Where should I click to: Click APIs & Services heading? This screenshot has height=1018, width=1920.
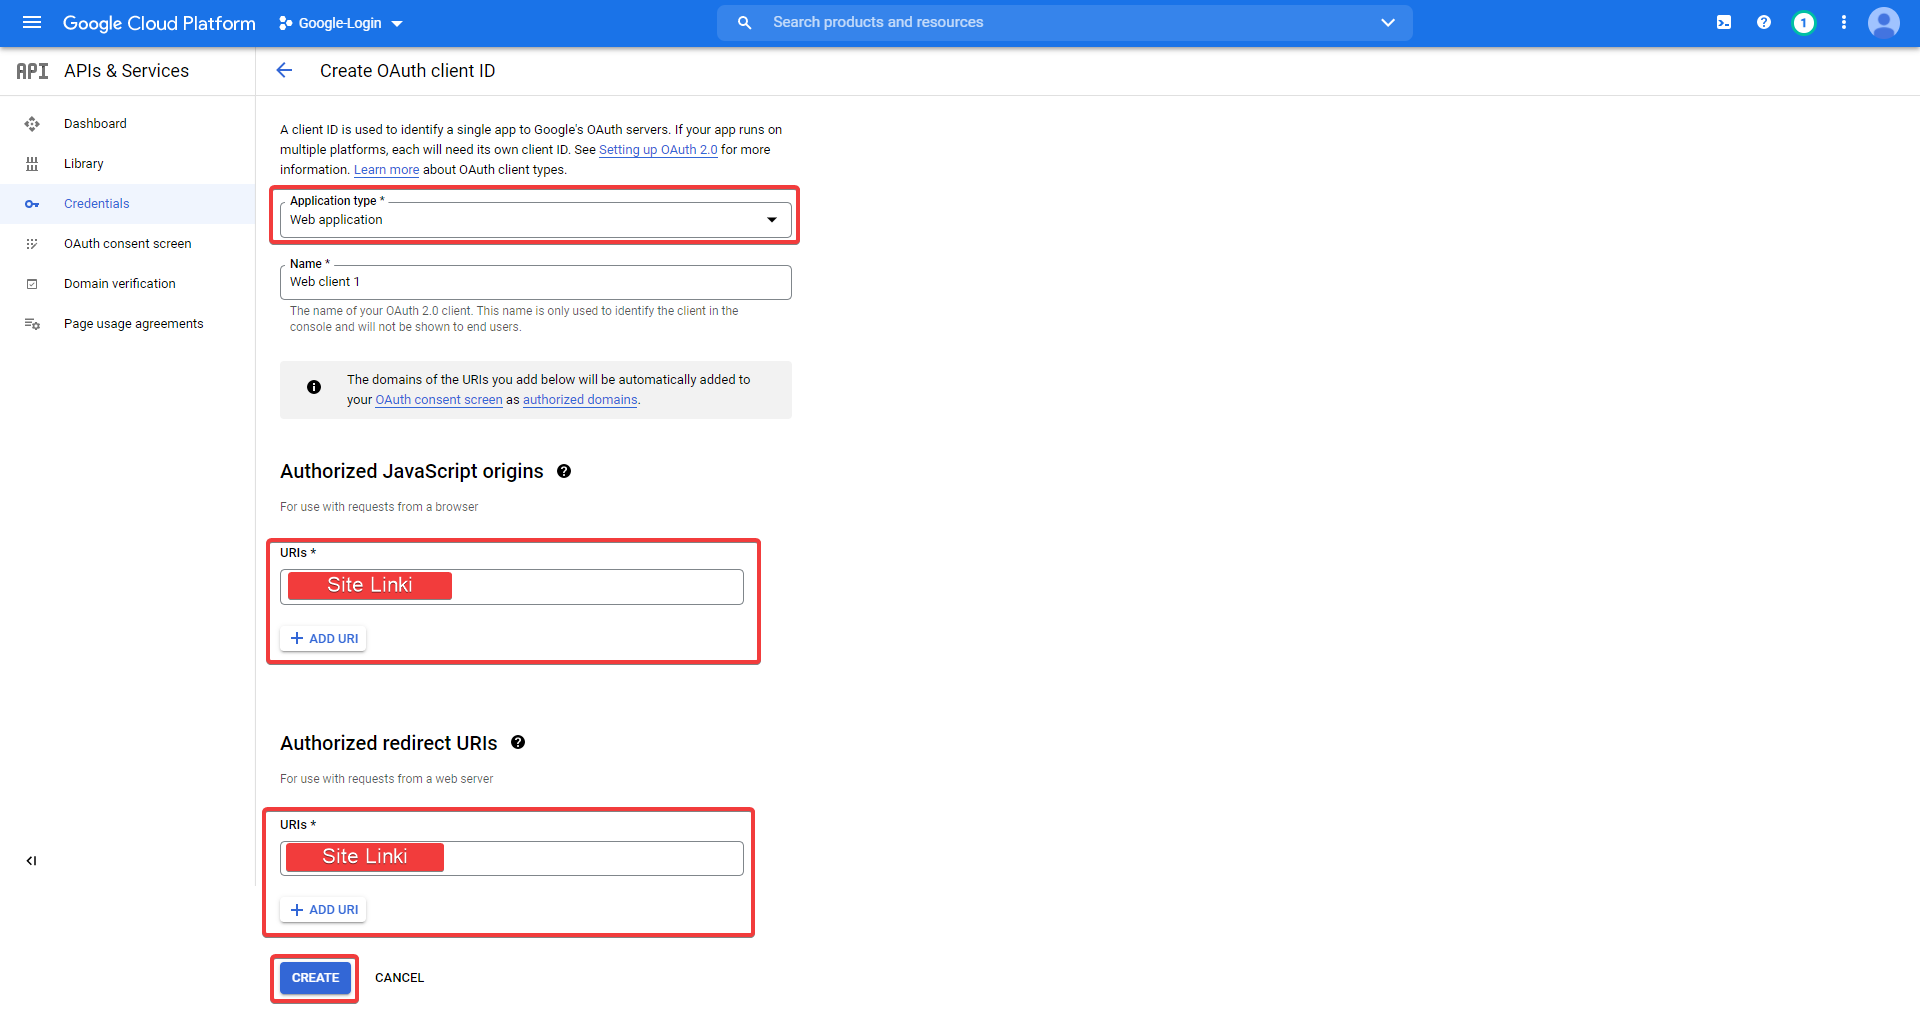[x=126, y=71]
